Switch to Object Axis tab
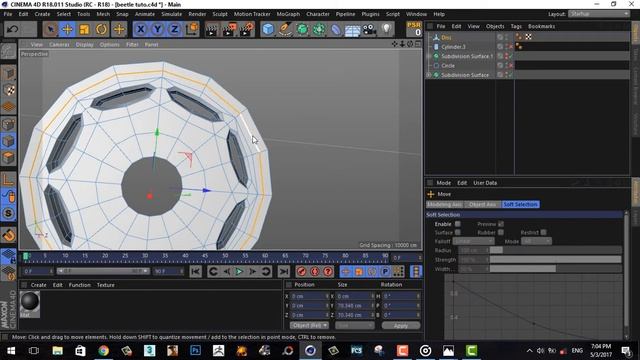The width and height of the screenshot is (640, 360). [x=482, y=204]
